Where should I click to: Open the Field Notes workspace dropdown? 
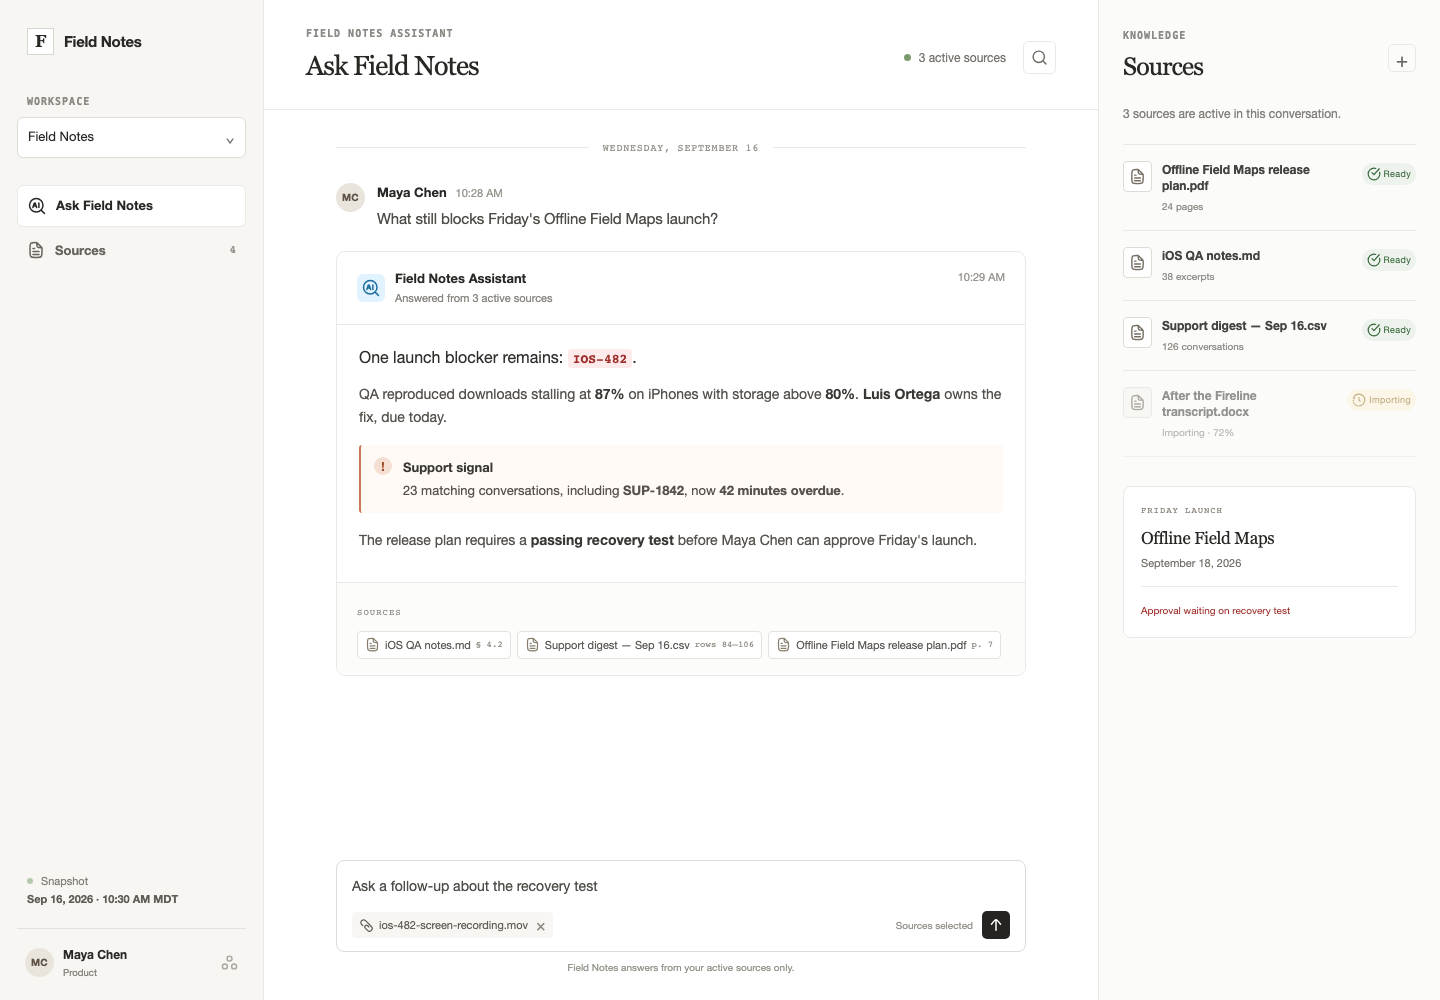(x=131, y=138)
